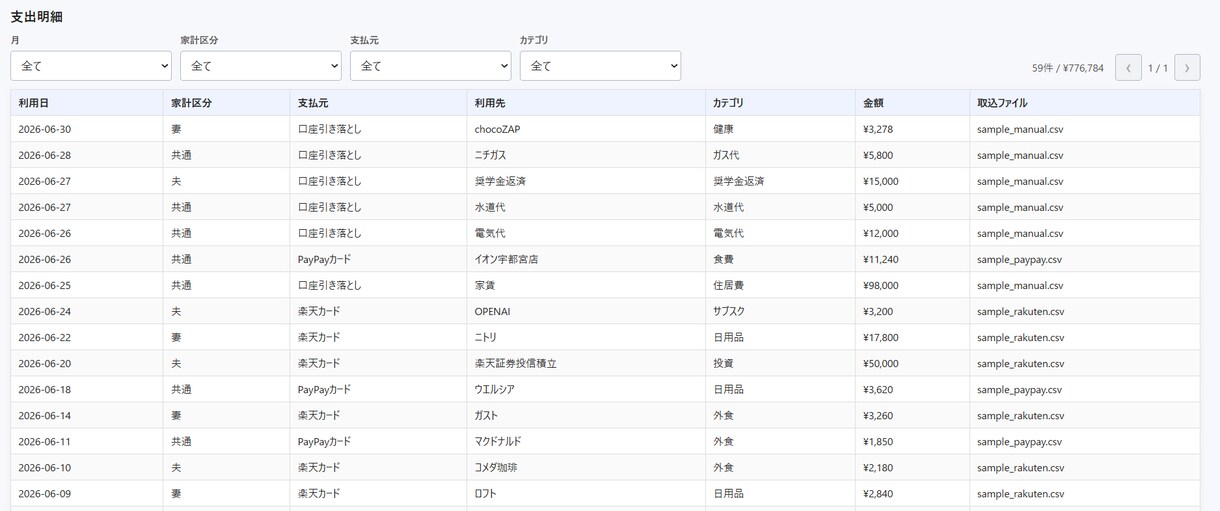Select the ガスト payee cell
The image size is (1220, 511).
click(585, 415)
